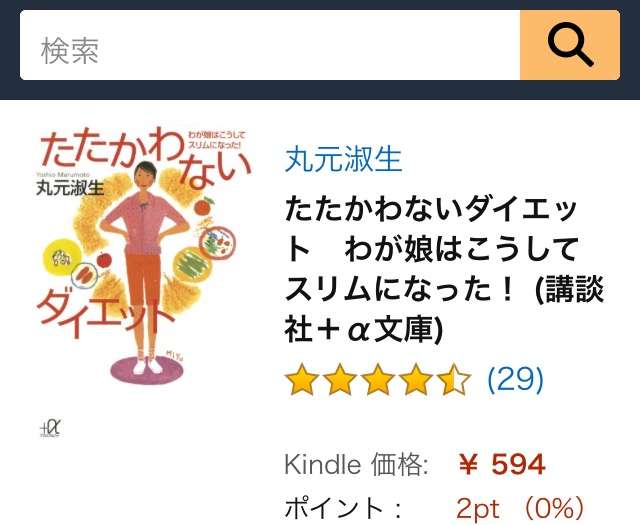Viewport: 640px width, 525px height.
Task: Click the purple oval mat on cover
Action: [x=147, y=370]
